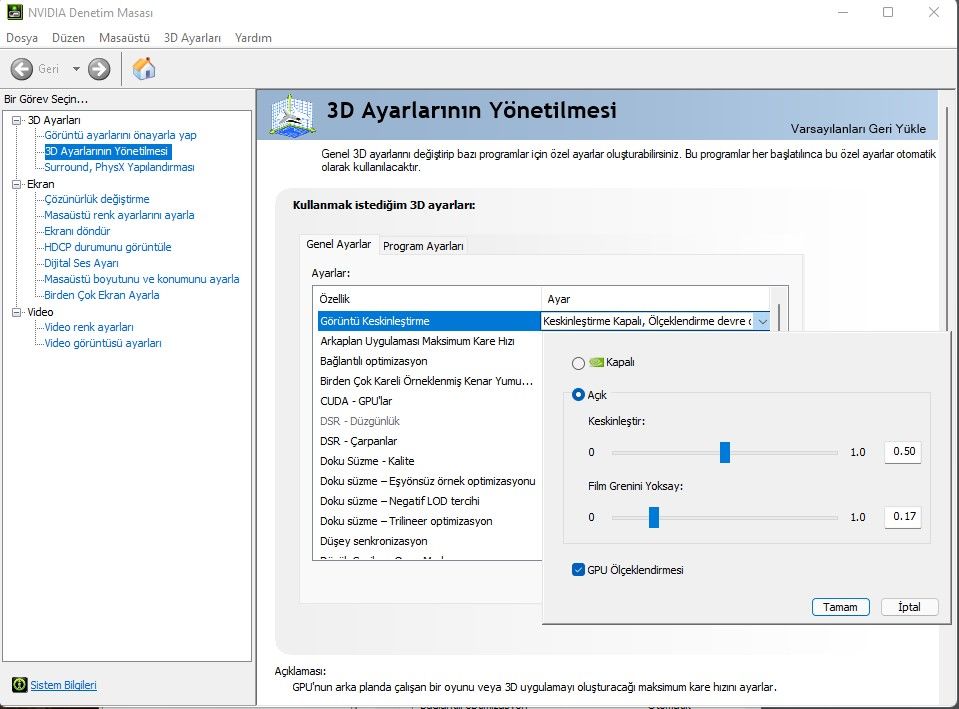
Task: Open the back history dropdown arrow
Action: coord(76,69)
